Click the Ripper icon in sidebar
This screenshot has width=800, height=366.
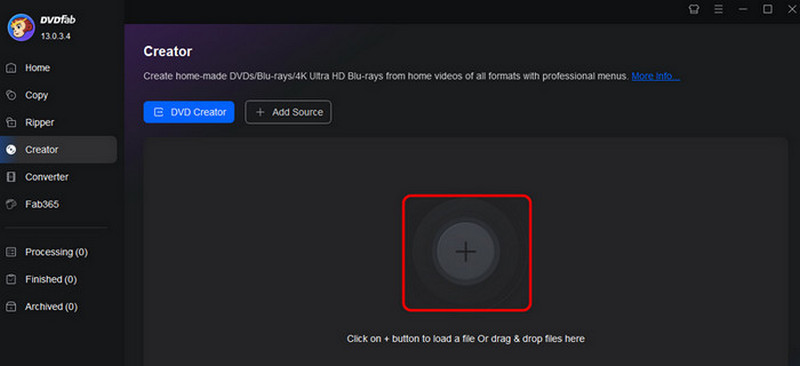[x=11, y=123]
